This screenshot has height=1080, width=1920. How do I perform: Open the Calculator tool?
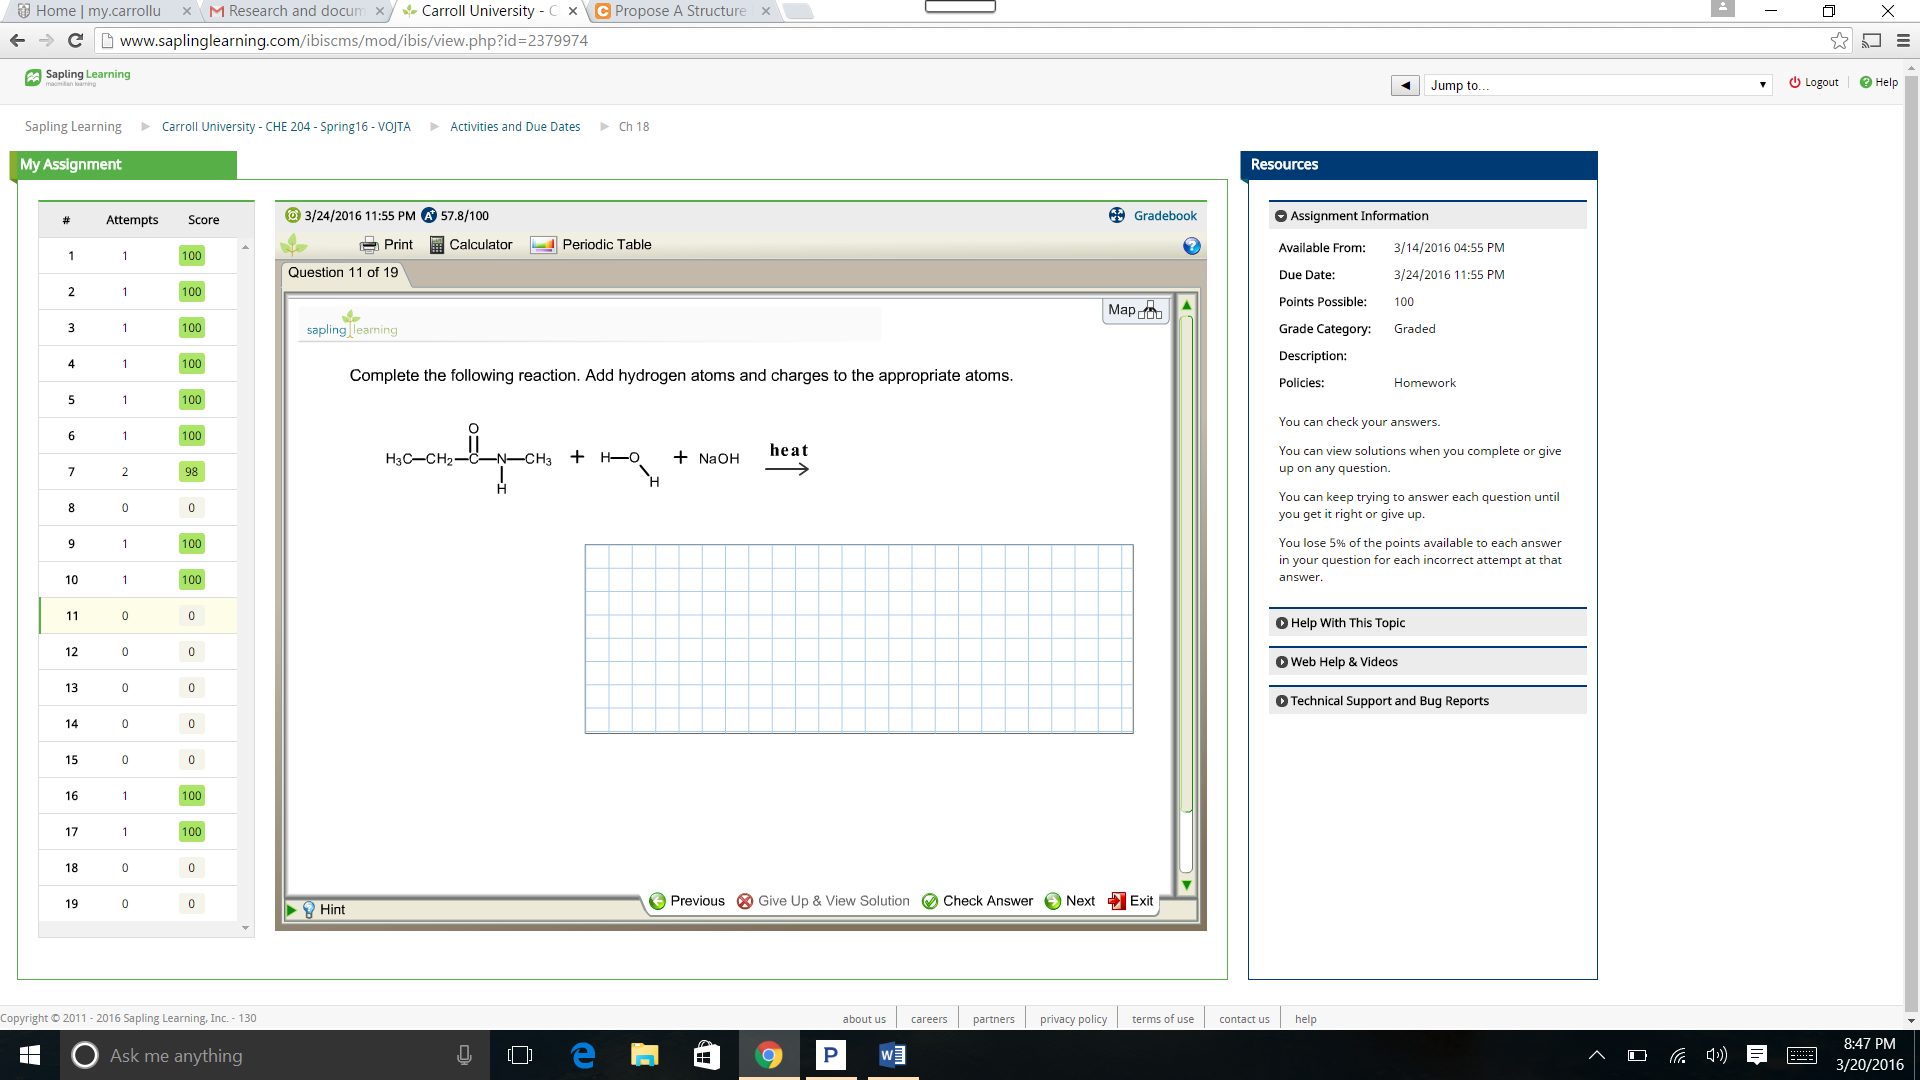pyautogui.click(x=467, y=244)
